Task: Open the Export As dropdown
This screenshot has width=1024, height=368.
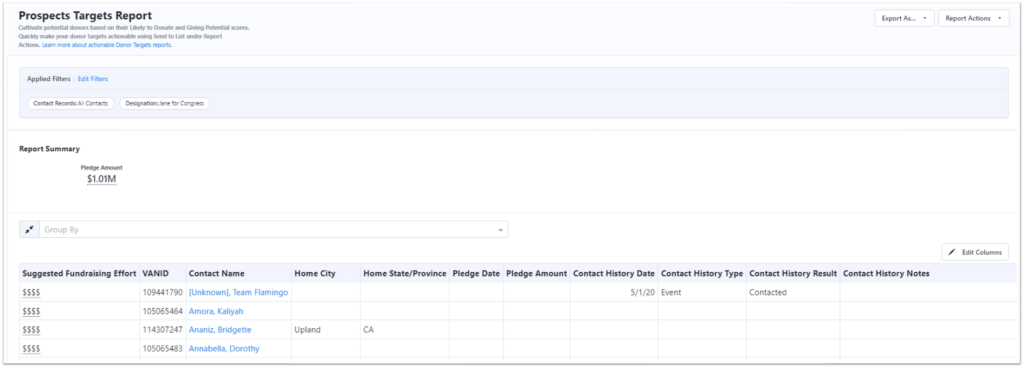Action: point(904,18)
